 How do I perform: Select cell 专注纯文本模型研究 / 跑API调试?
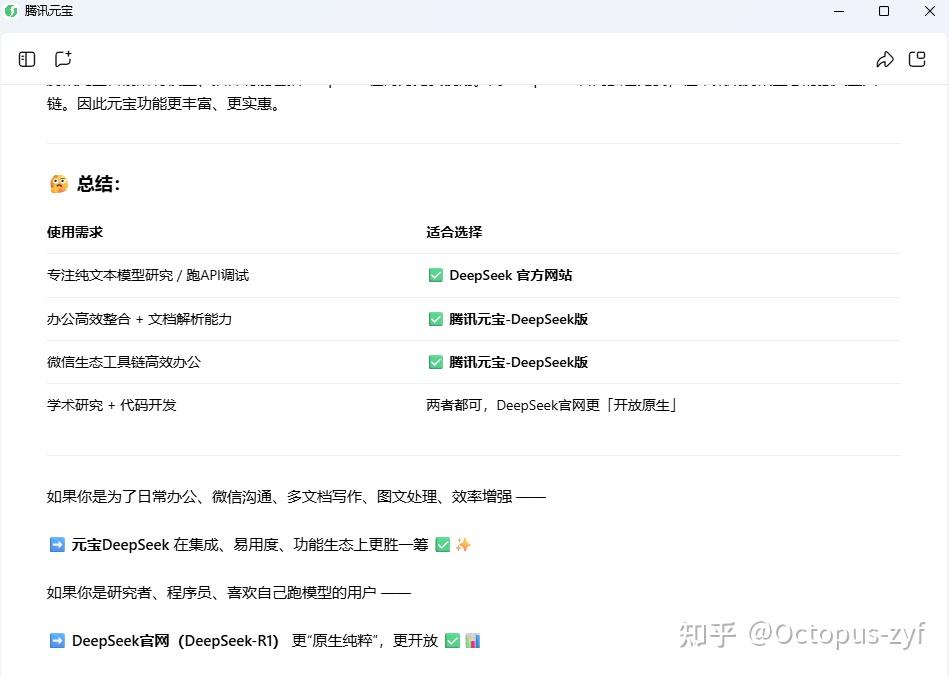[148, 275]
